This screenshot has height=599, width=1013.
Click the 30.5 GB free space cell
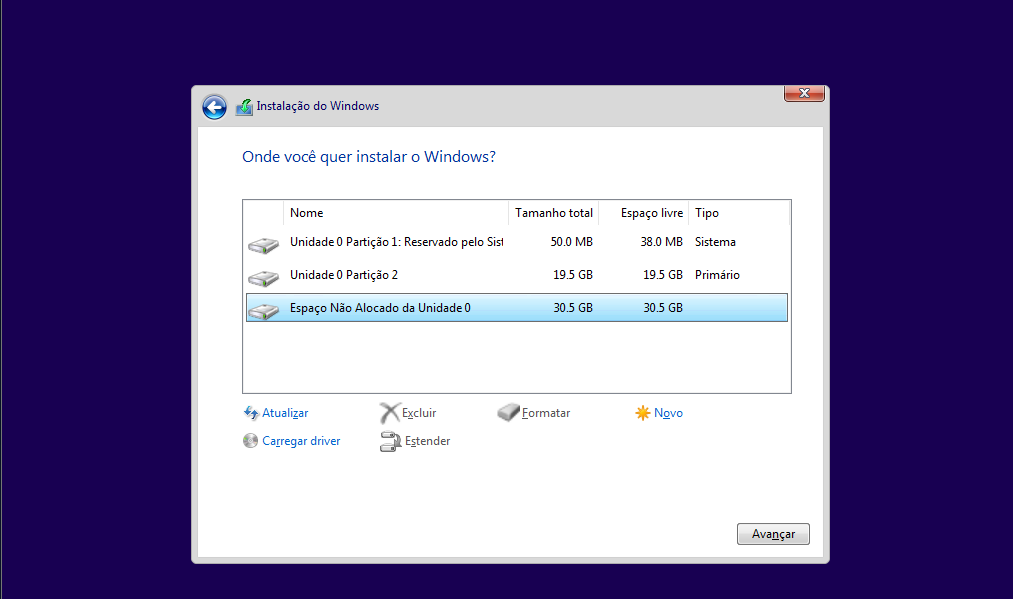(x=663, y=308)
